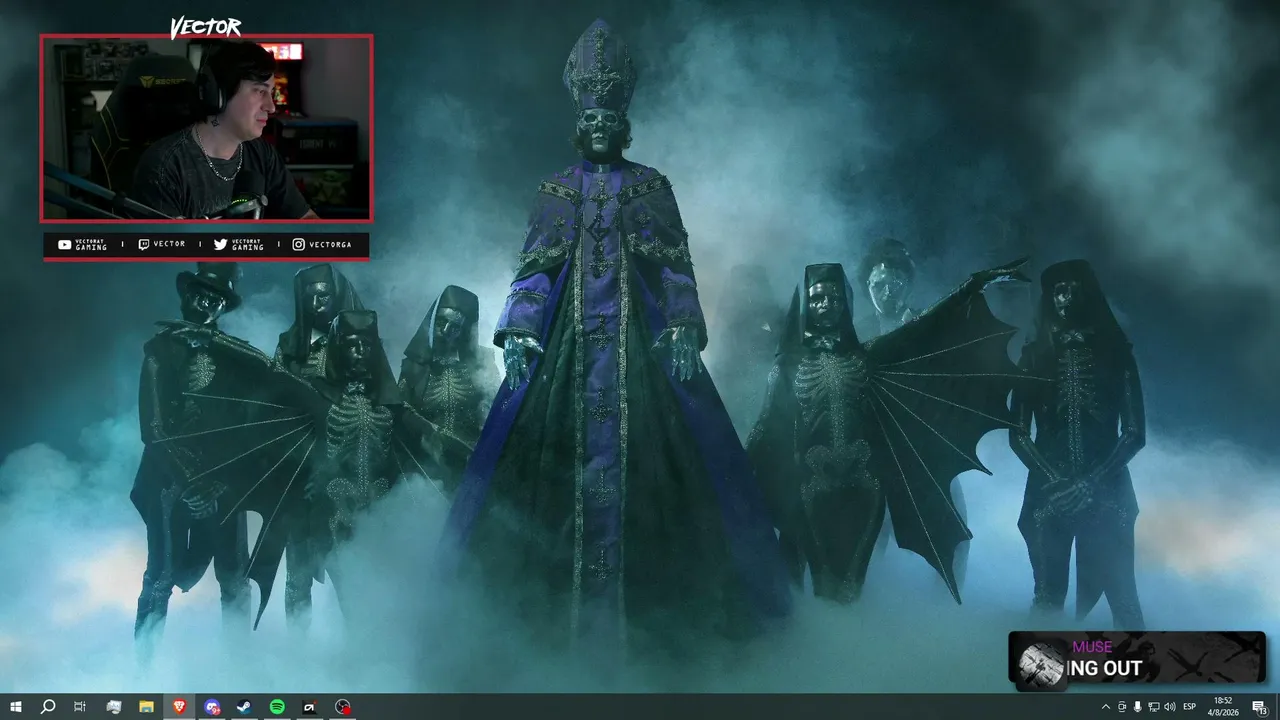Switch to the Brave browser on the taskbar
Viewport: 1280px width, 720px height.
[x=179, y=707]
